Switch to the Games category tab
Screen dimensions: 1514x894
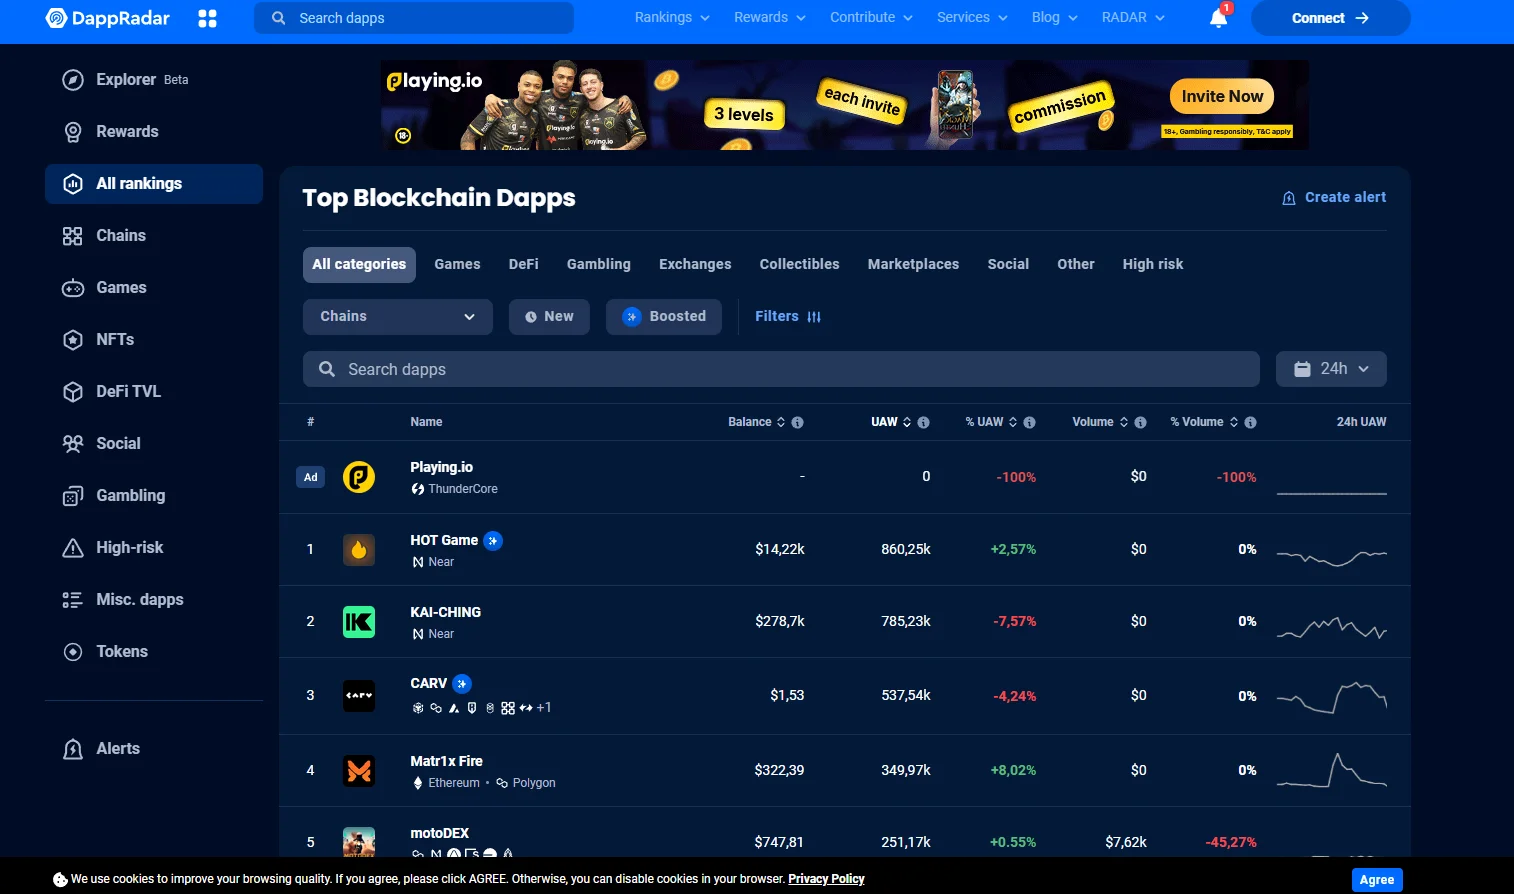457,265
